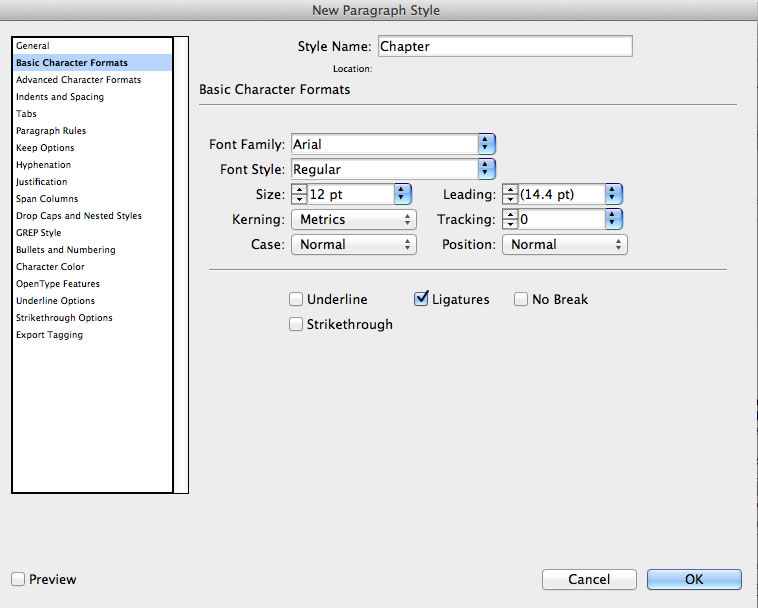Viewport: 758px width, 608px height.
Task: Click the Tracking value field
Action: (562, 219)
